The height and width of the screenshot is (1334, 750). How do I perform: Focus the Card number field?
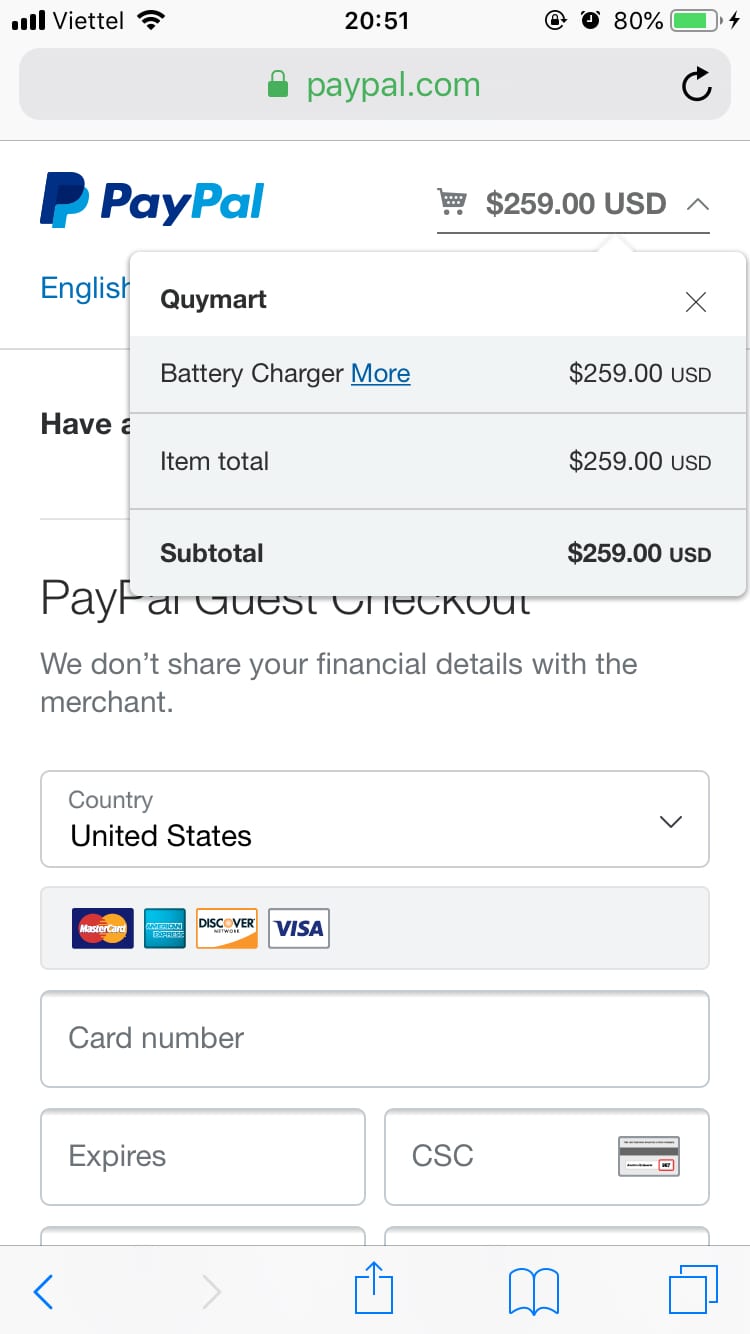click(375, 1038)
